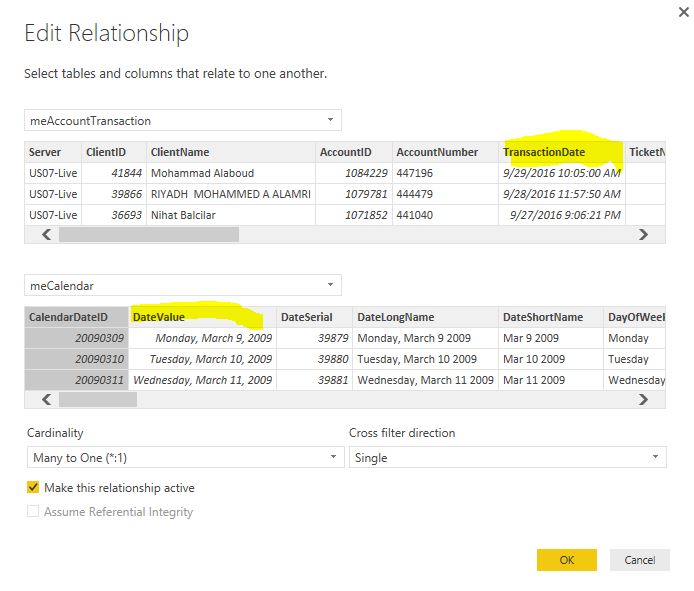Close the Edit Relationship dialog
694x591 pixels.
683,12
